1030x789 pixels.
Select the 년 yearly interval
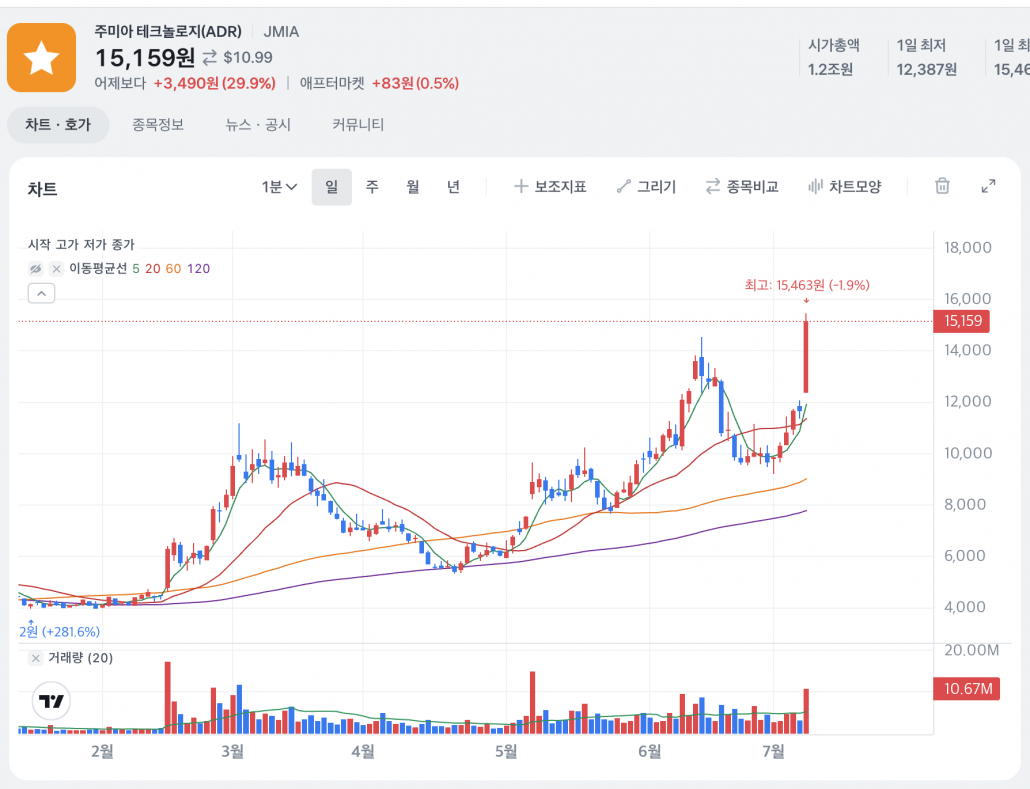[x=453, y=187]
